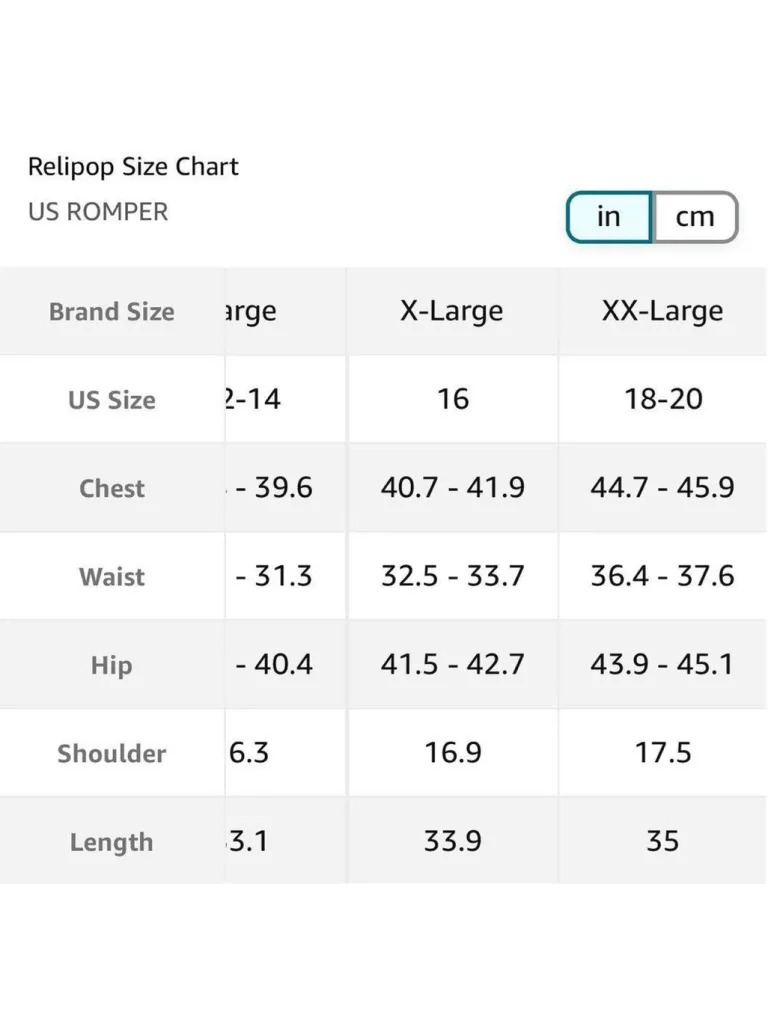
Task: Click waist value 36.4 - 37.6
Action: [x=662, y=576]
